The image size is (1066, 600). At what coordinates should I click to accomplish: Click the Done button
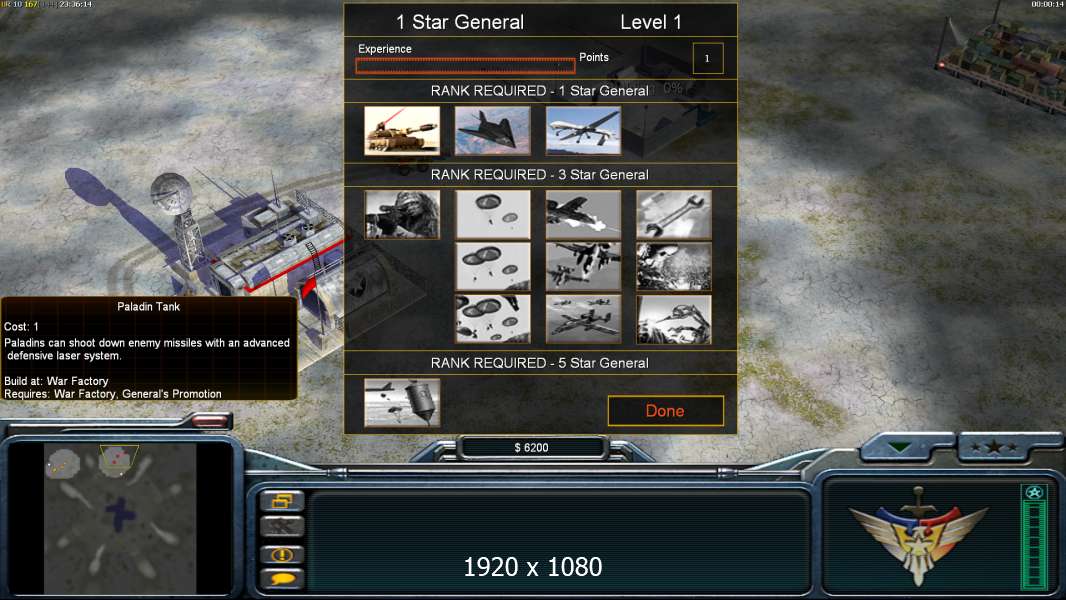pos(666,411)
